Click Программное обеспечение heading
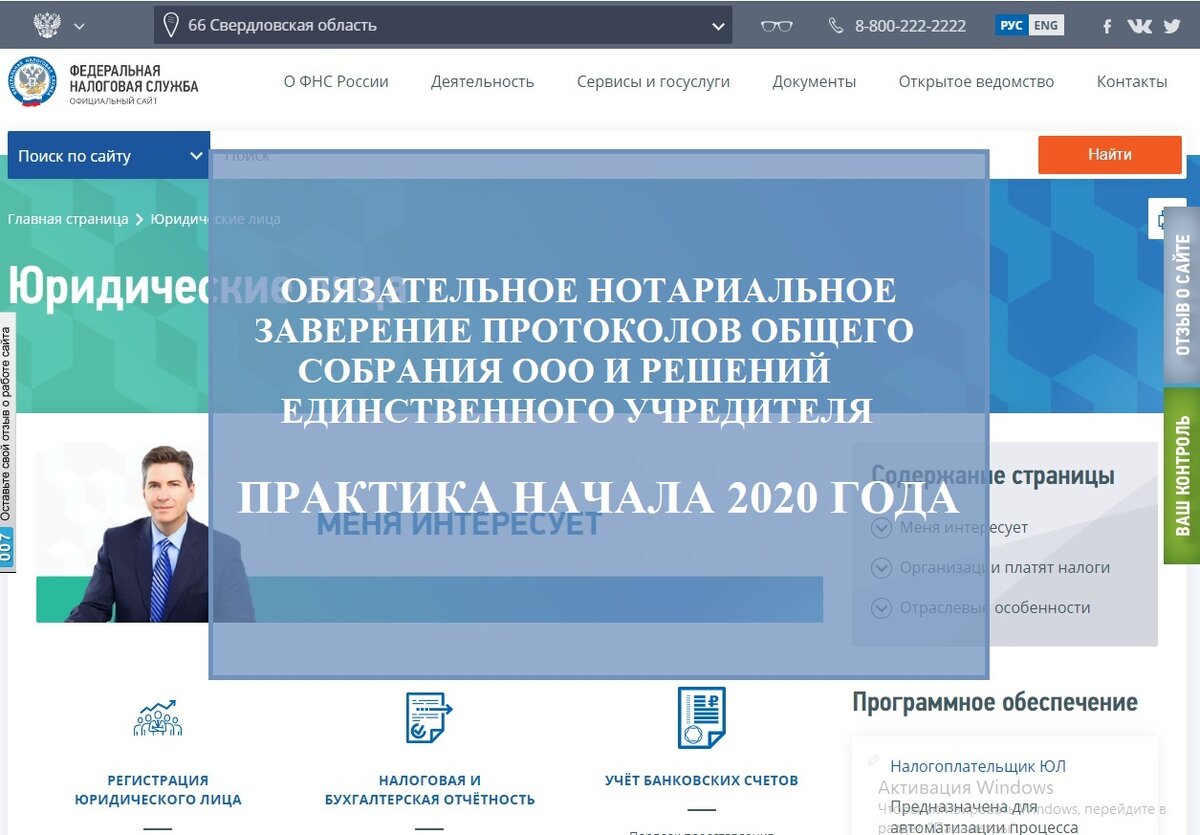The height and width of the screenshot is (835, 1200). pyautogui.click(x=995, y=702)
